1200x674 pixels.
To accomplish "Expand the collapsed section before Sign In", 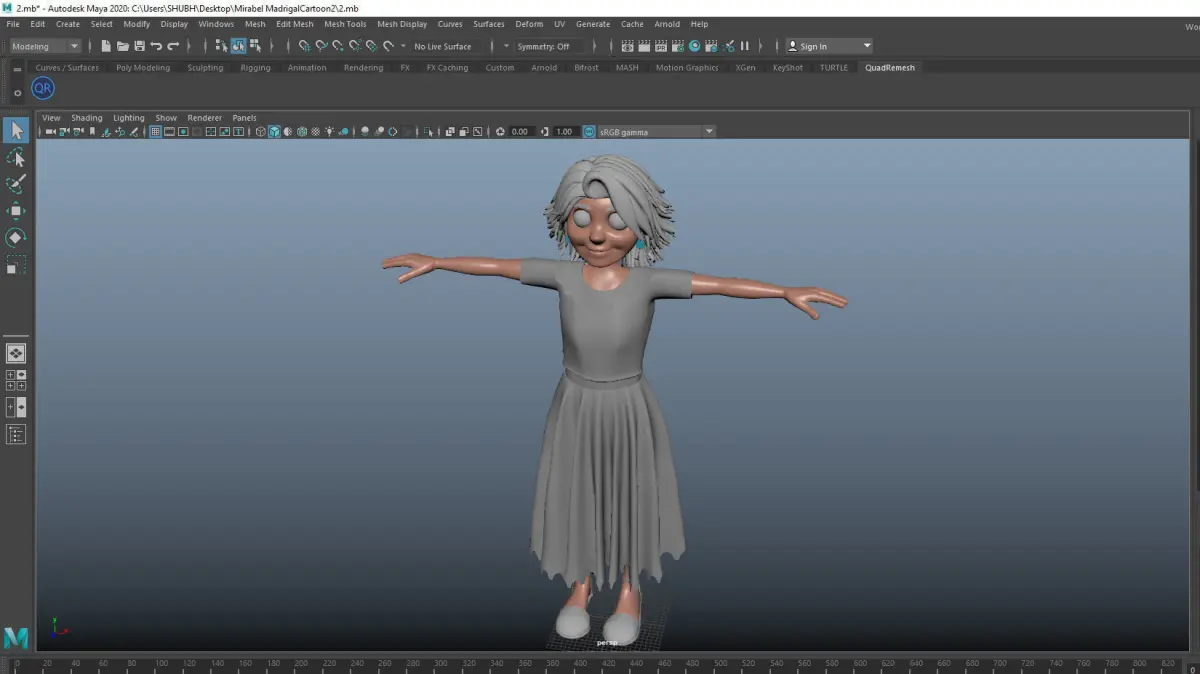I will pos(761,46).
